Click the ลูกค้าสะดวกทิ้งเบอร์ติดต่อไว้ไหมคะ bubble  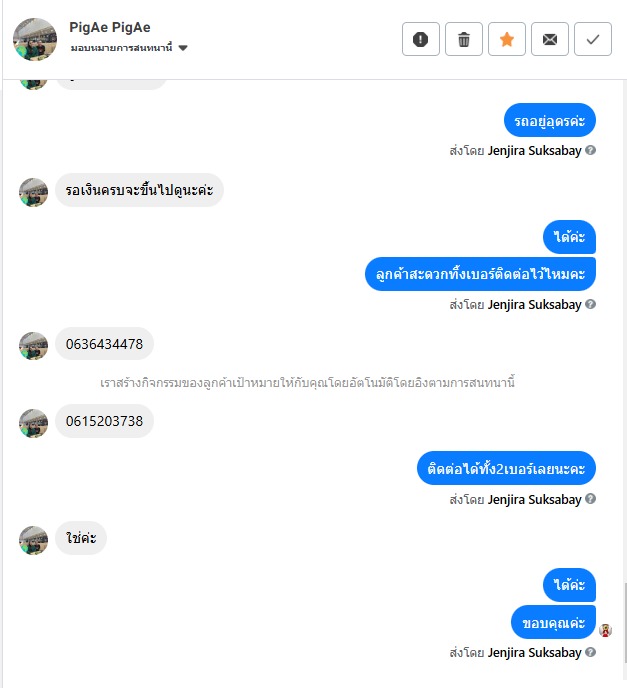[480, 274]
